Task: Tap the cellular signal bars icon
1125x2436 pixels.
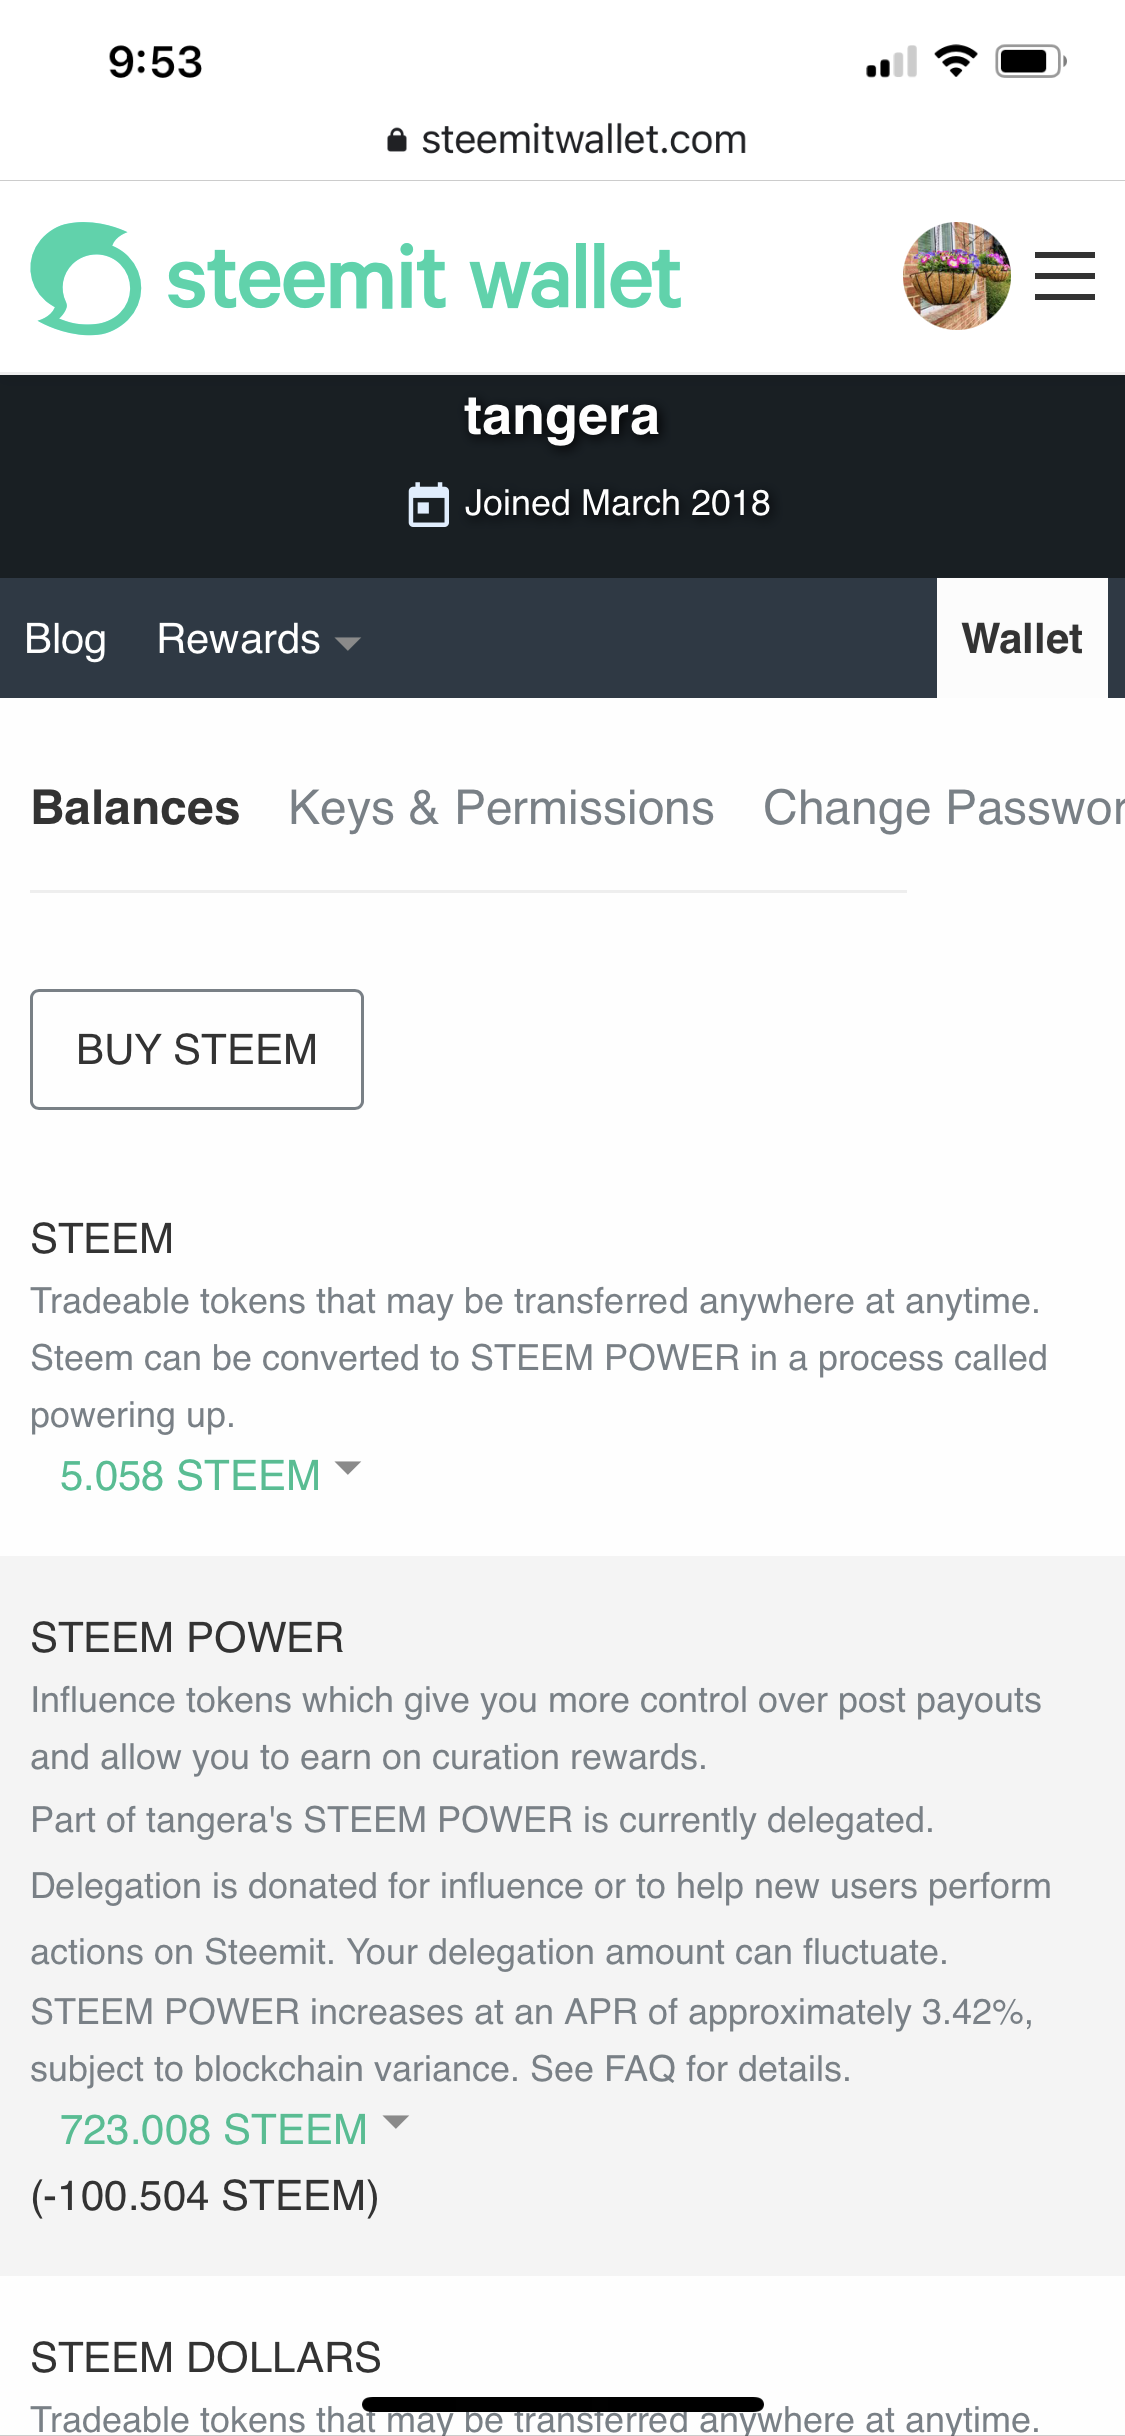Action: 891,62
